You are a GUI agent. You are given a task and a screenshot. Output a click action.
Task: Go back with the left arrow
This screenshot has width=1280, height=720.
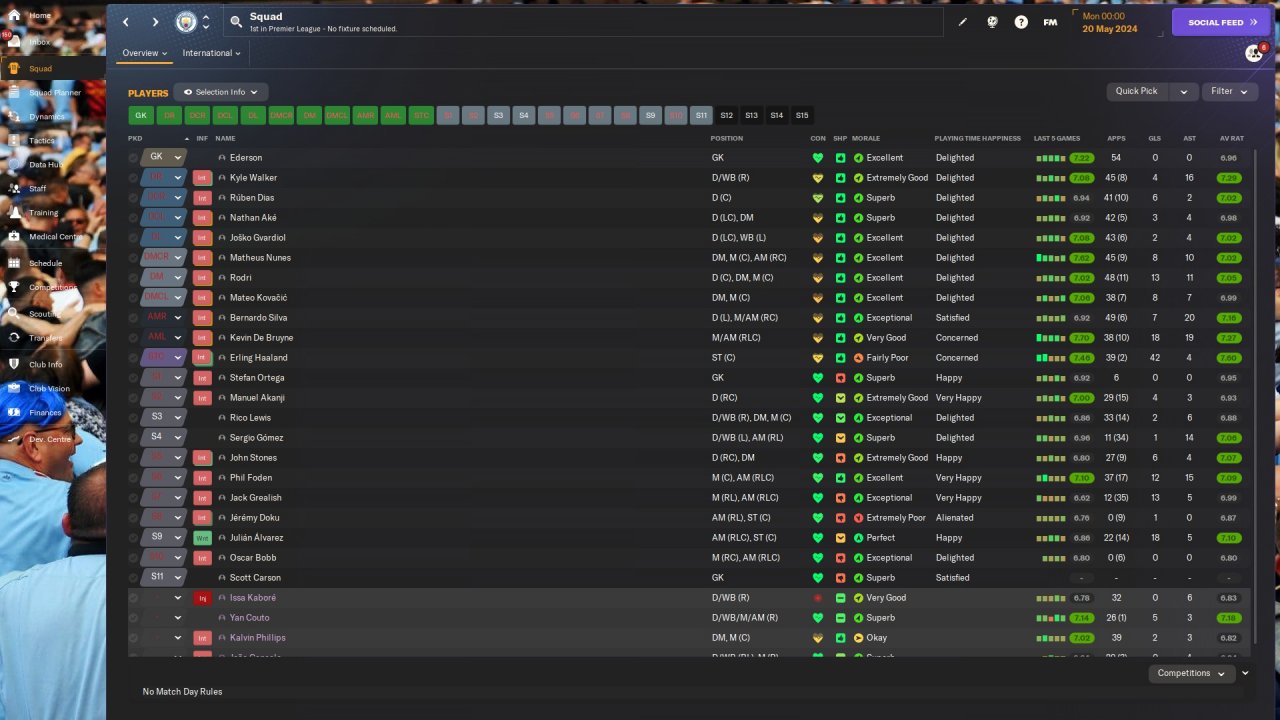coord(125,22)
